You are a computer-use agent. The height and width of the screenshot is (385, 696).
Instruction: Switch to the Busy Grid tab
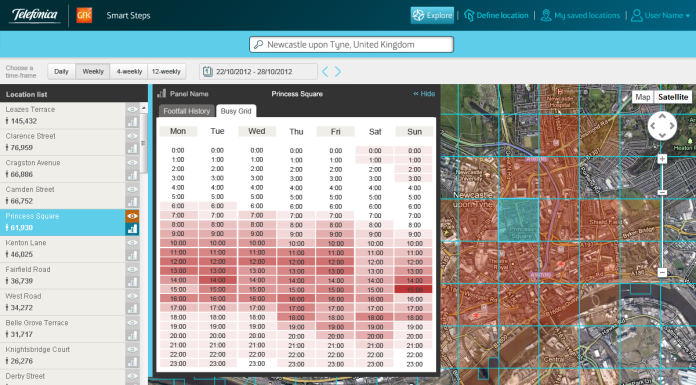click(x=236, y=111)
